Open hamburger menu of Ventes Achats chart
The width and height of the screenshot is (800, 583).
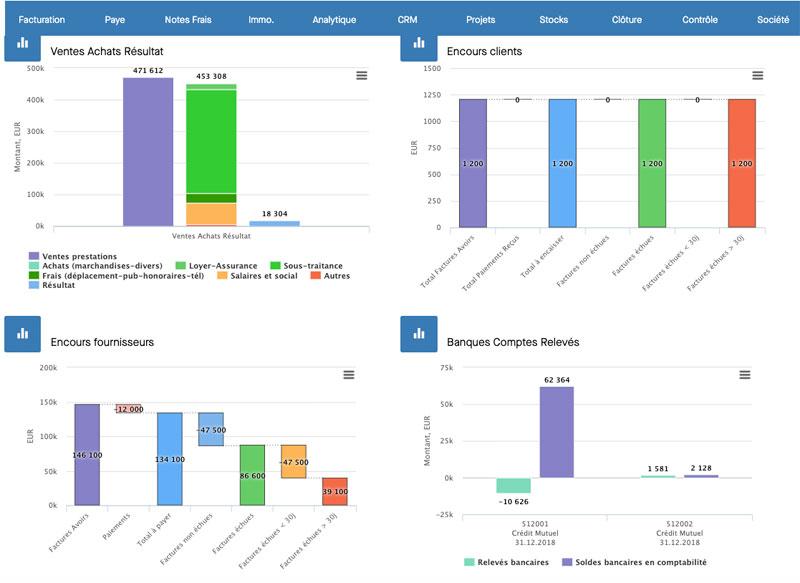click(x=361, y=75)
